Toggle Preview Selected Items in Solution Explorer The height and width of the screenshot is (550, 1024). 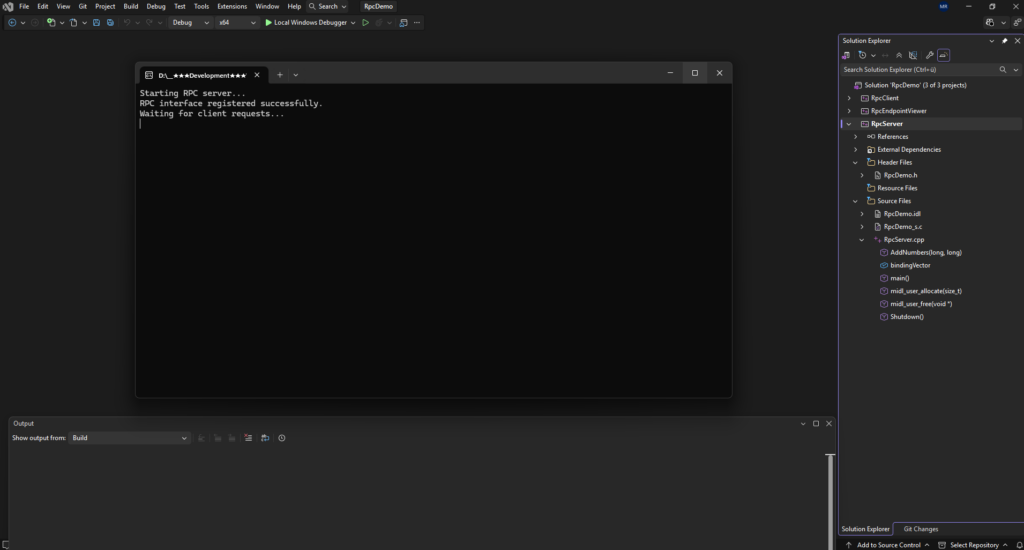tap(943, 56)
